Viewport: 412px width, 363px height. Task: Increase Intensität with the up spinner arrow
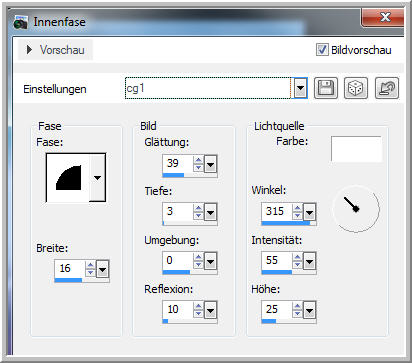(297, 256)
